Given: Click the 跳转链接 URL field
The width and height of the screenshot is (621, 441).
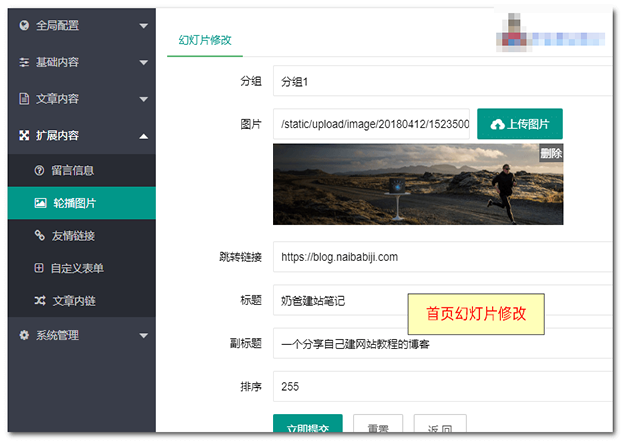Looking at the screenshot, I should point(443,257).
